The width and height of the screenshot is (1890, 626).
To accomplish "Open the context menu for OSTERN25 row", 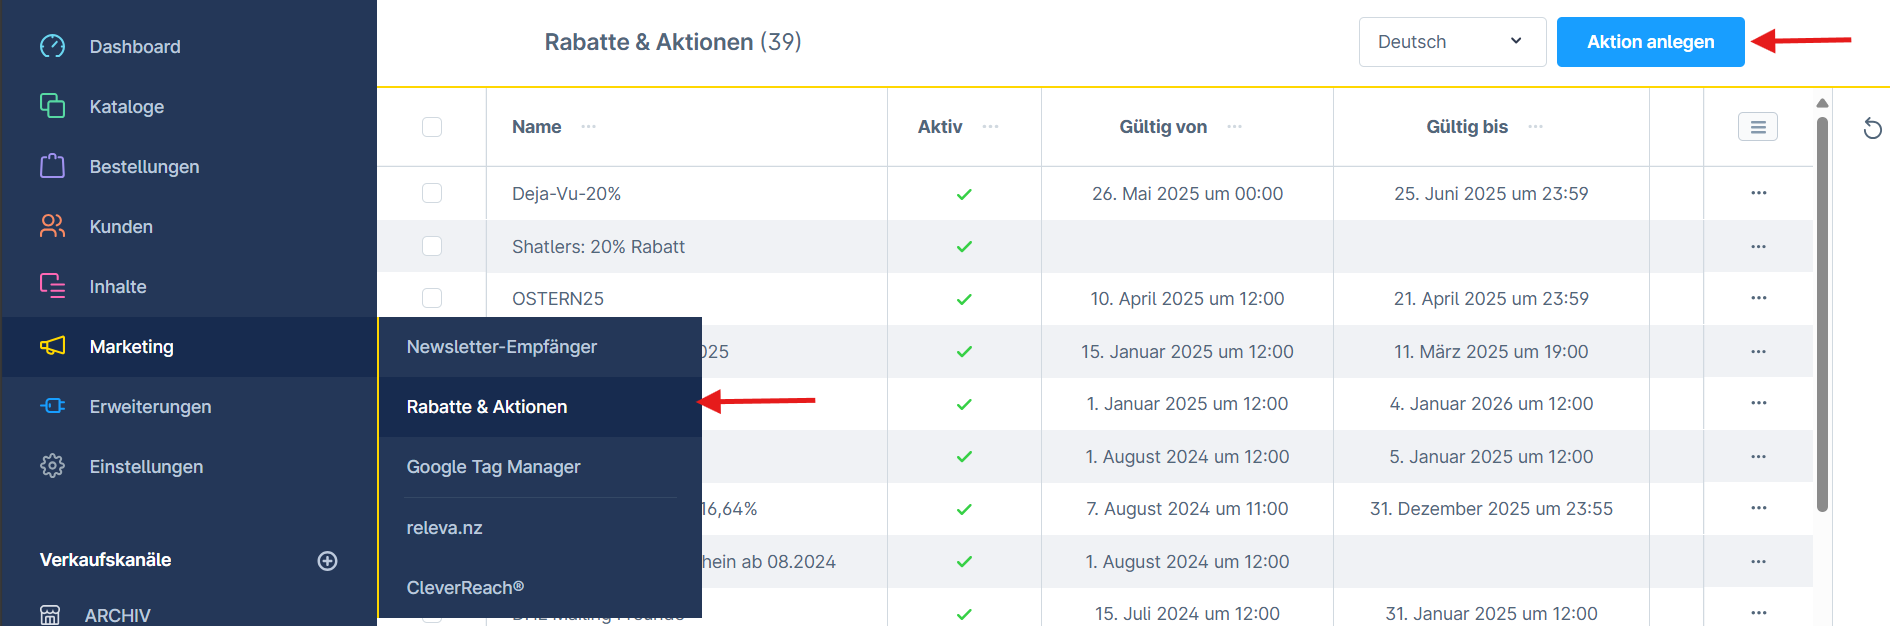I will [x=1758, y=298].
